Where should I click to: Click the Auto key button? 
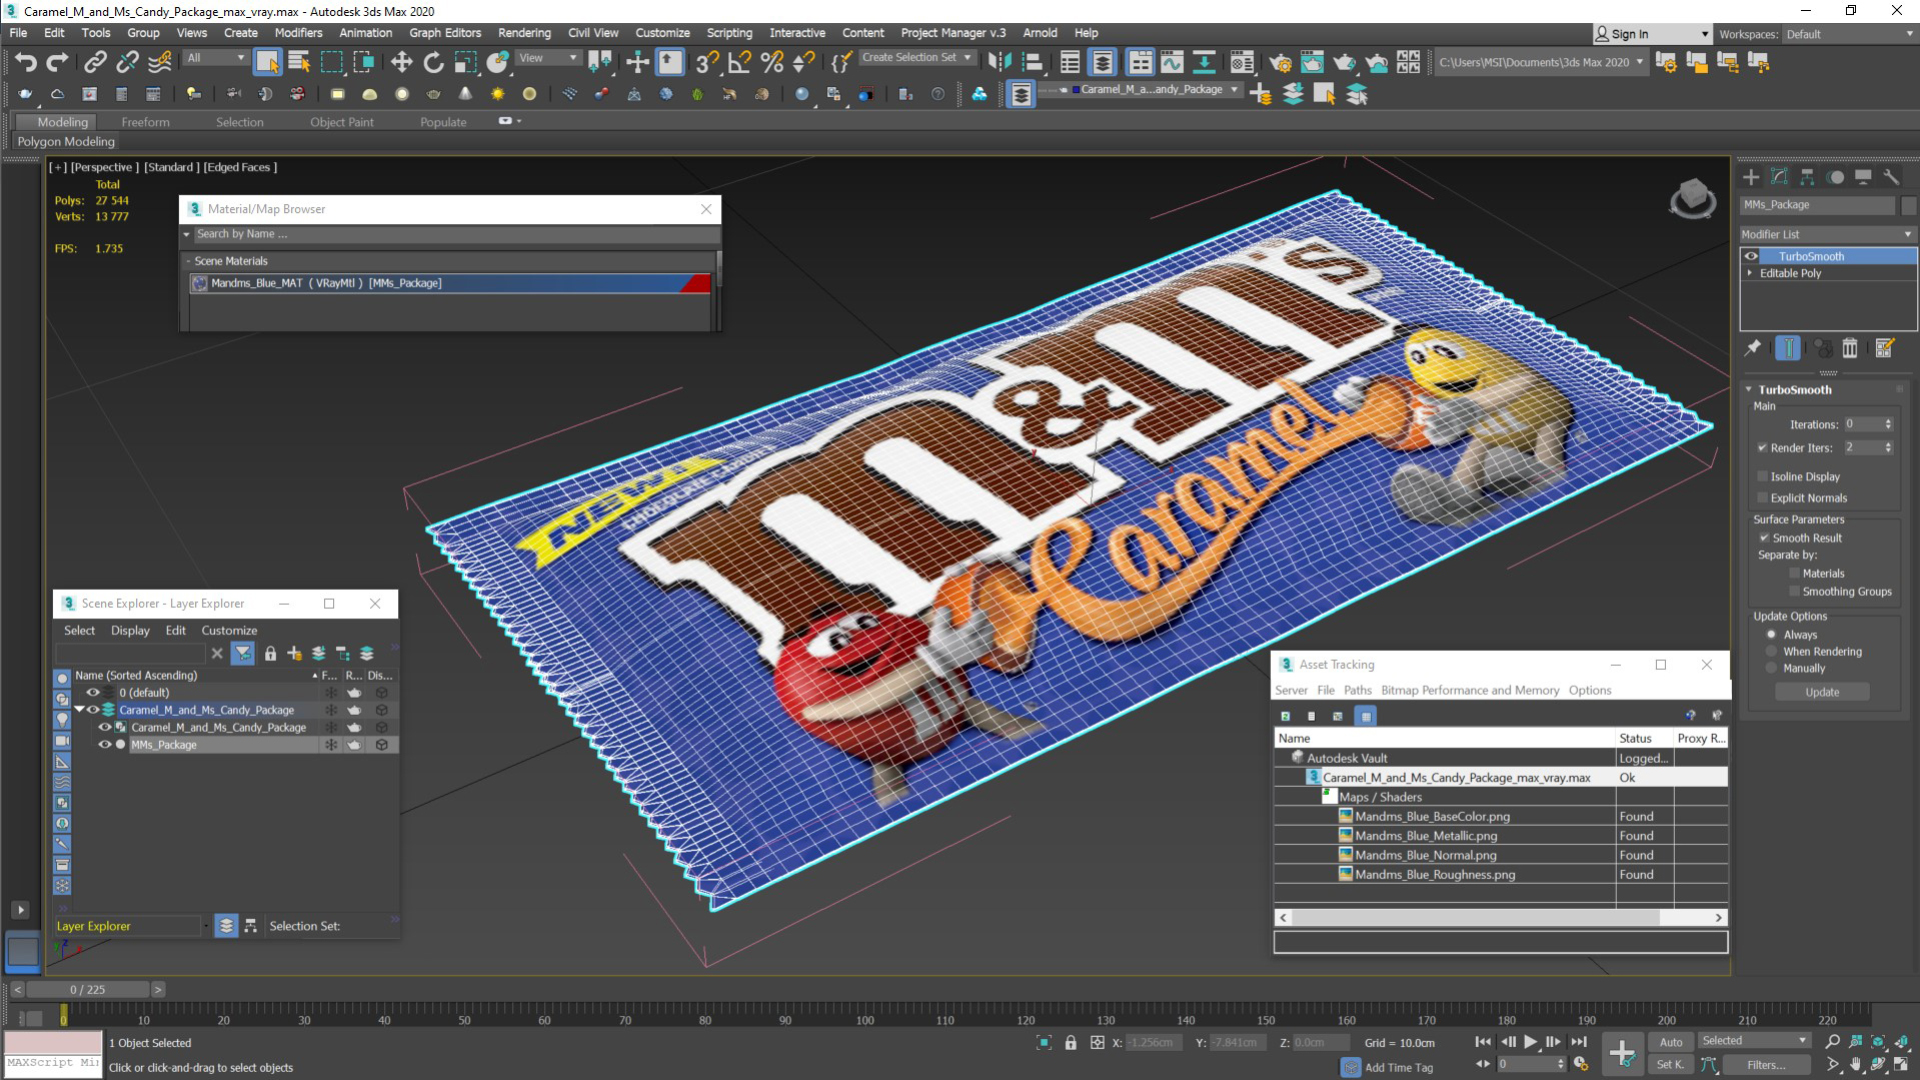point(1671,1042)
